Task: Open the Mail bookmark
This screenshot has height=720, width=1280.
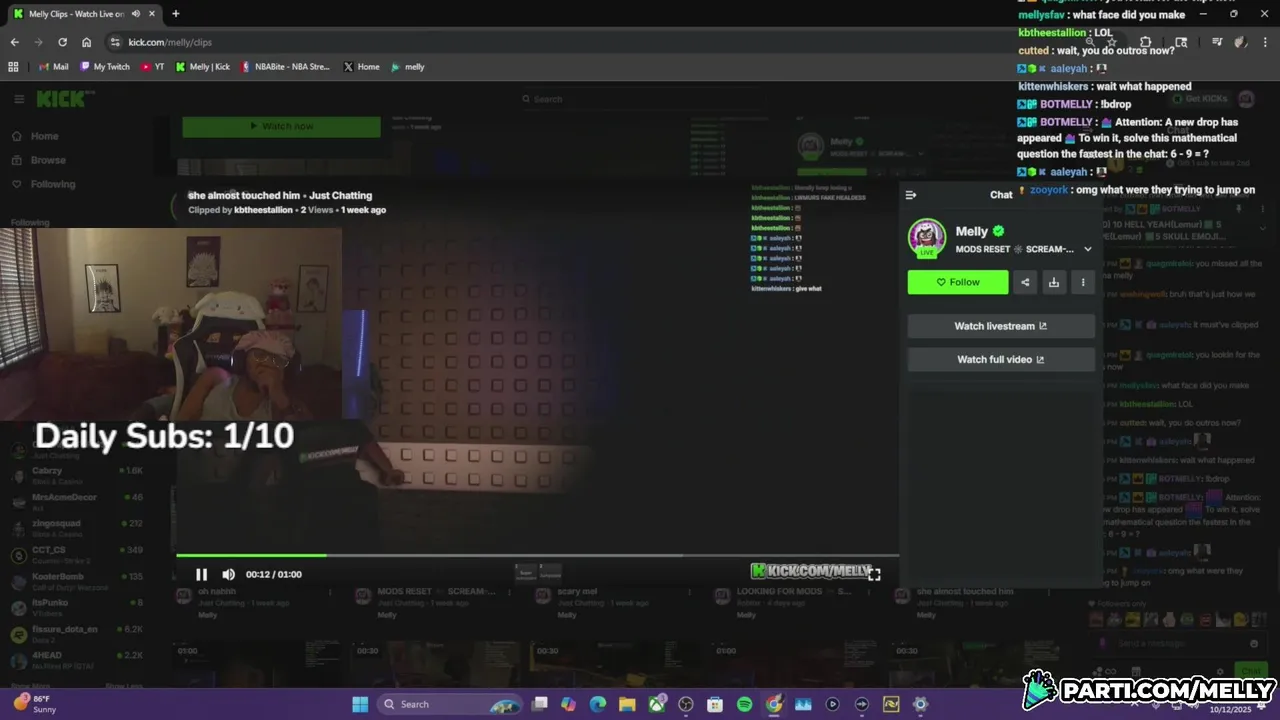Action: [x=53, y=67]
